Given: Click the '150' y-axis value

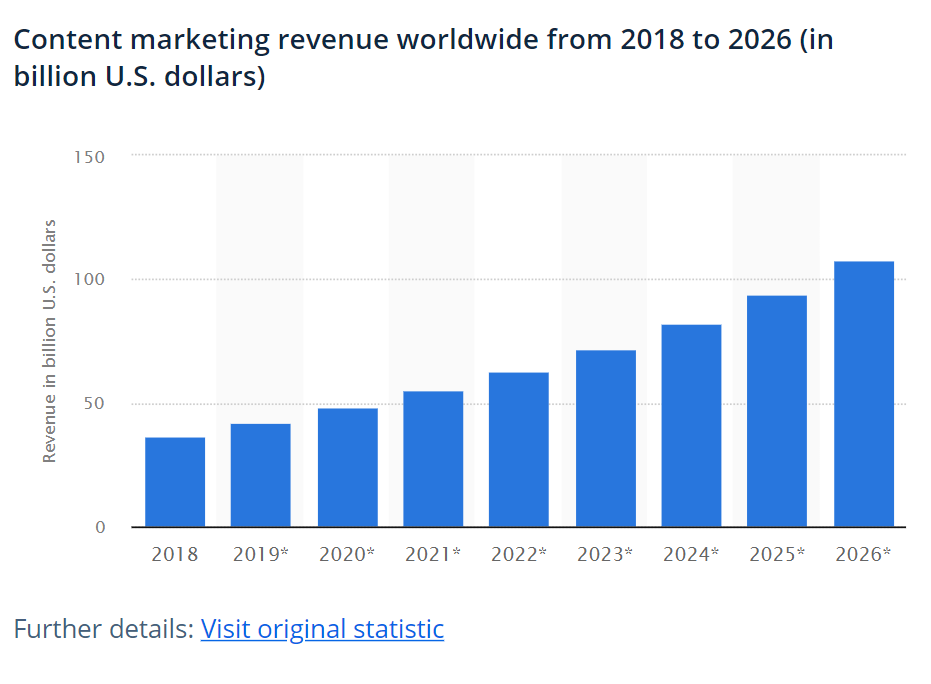Looking at the screenshot, I should click(89, 157).
